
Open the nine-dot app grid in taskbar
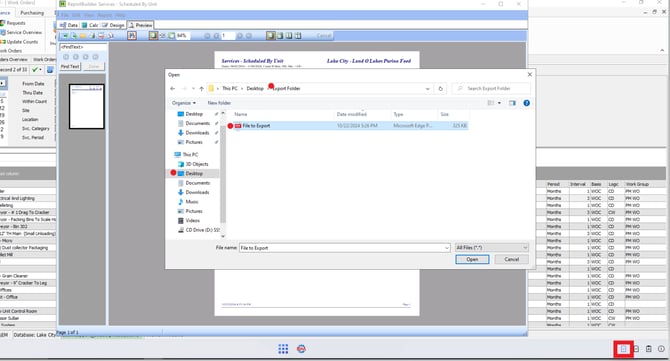coord(283,349)
